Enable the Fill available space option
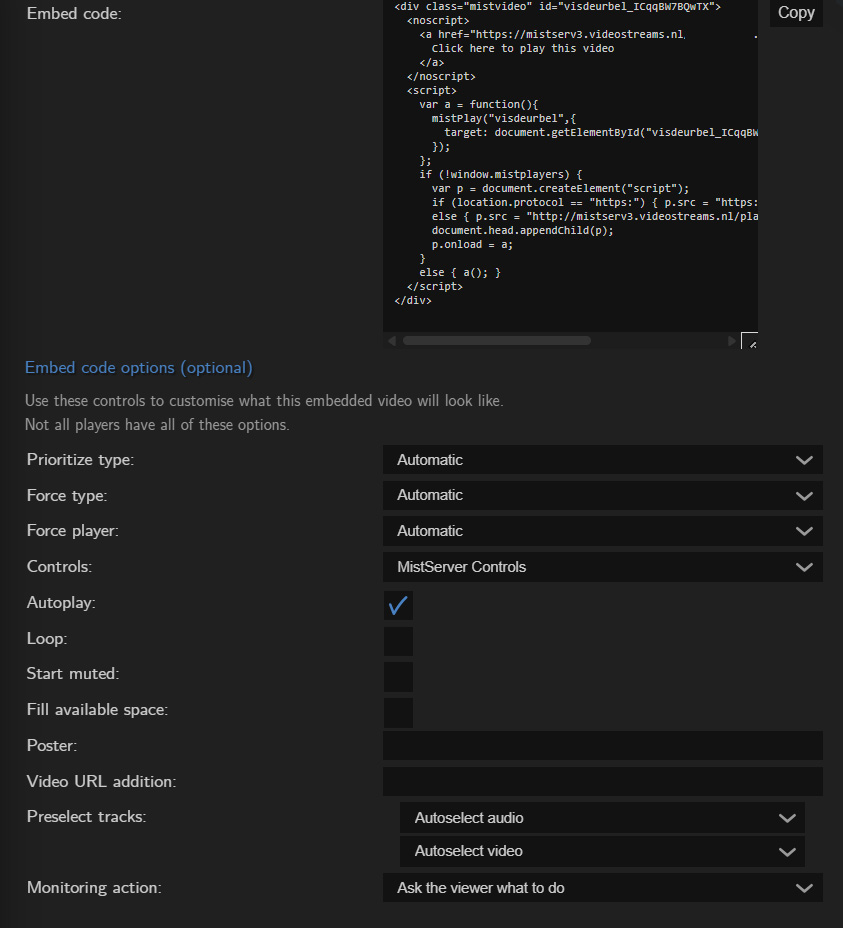 [397, 713]
